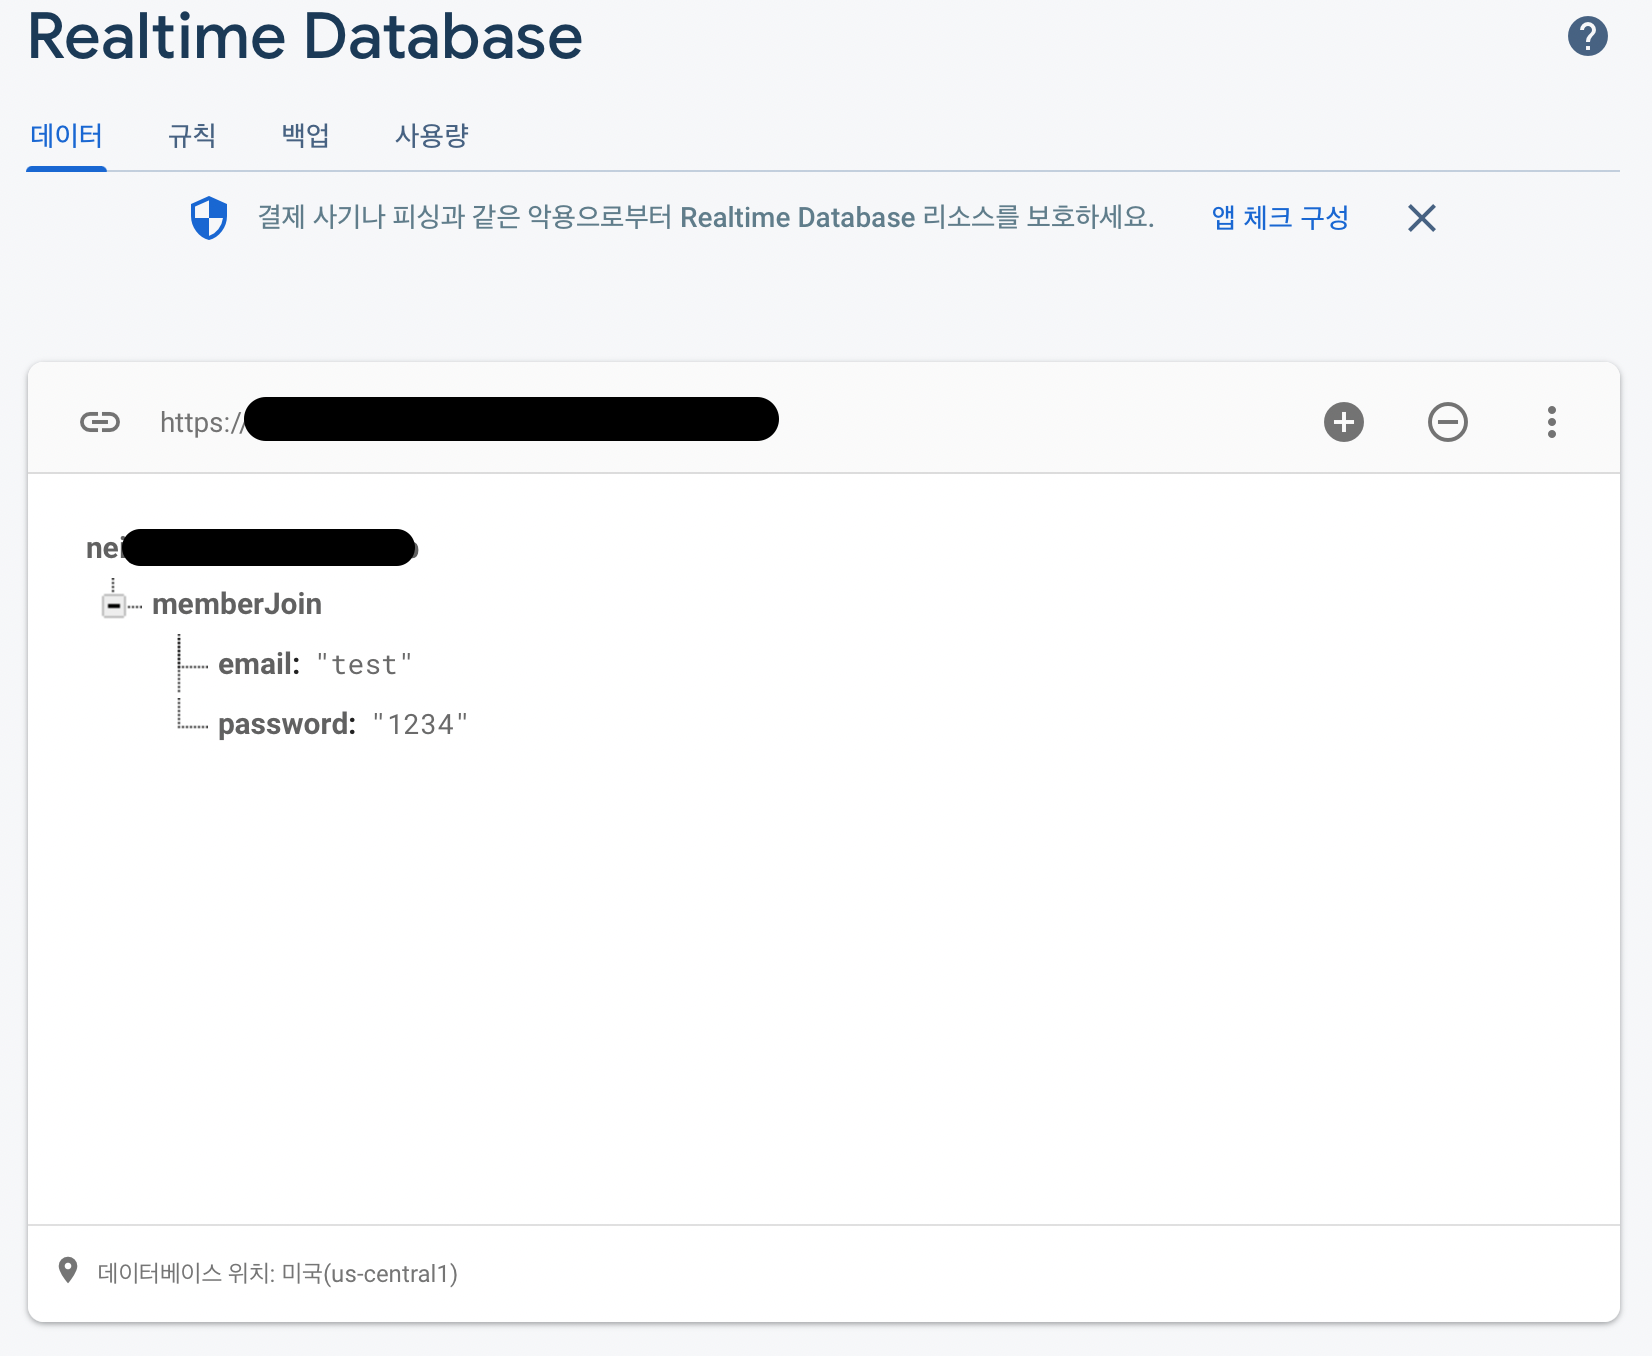Image resolution: width=1652 pixels, height=1356 pixels.
Task: Open the 앱 체크 구성 link
Action: point(1280,218)
